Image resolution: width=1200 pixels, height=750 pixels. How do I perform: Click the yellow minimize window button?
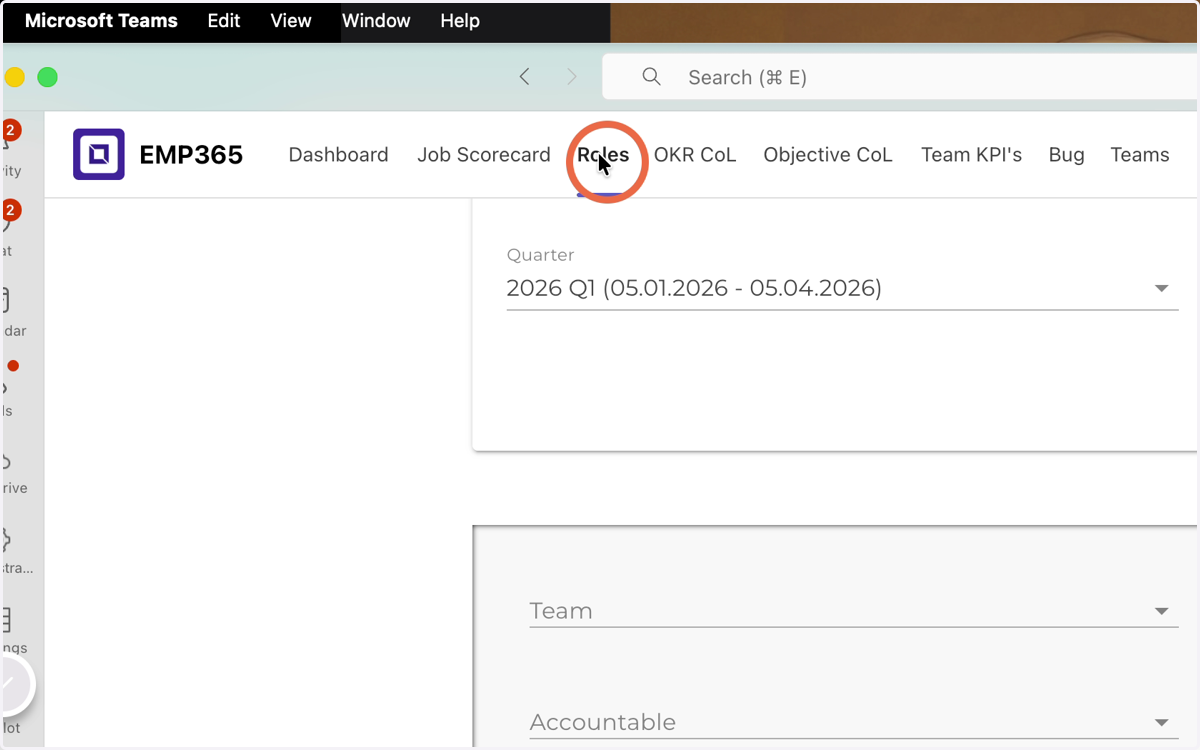point(14,77)
